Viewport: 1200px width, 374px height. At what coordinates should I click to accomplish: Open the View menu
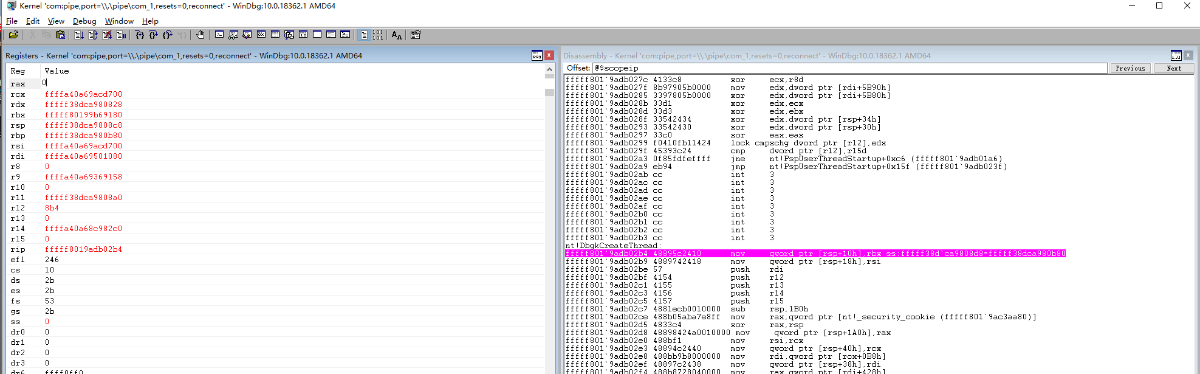click(57, 20)
